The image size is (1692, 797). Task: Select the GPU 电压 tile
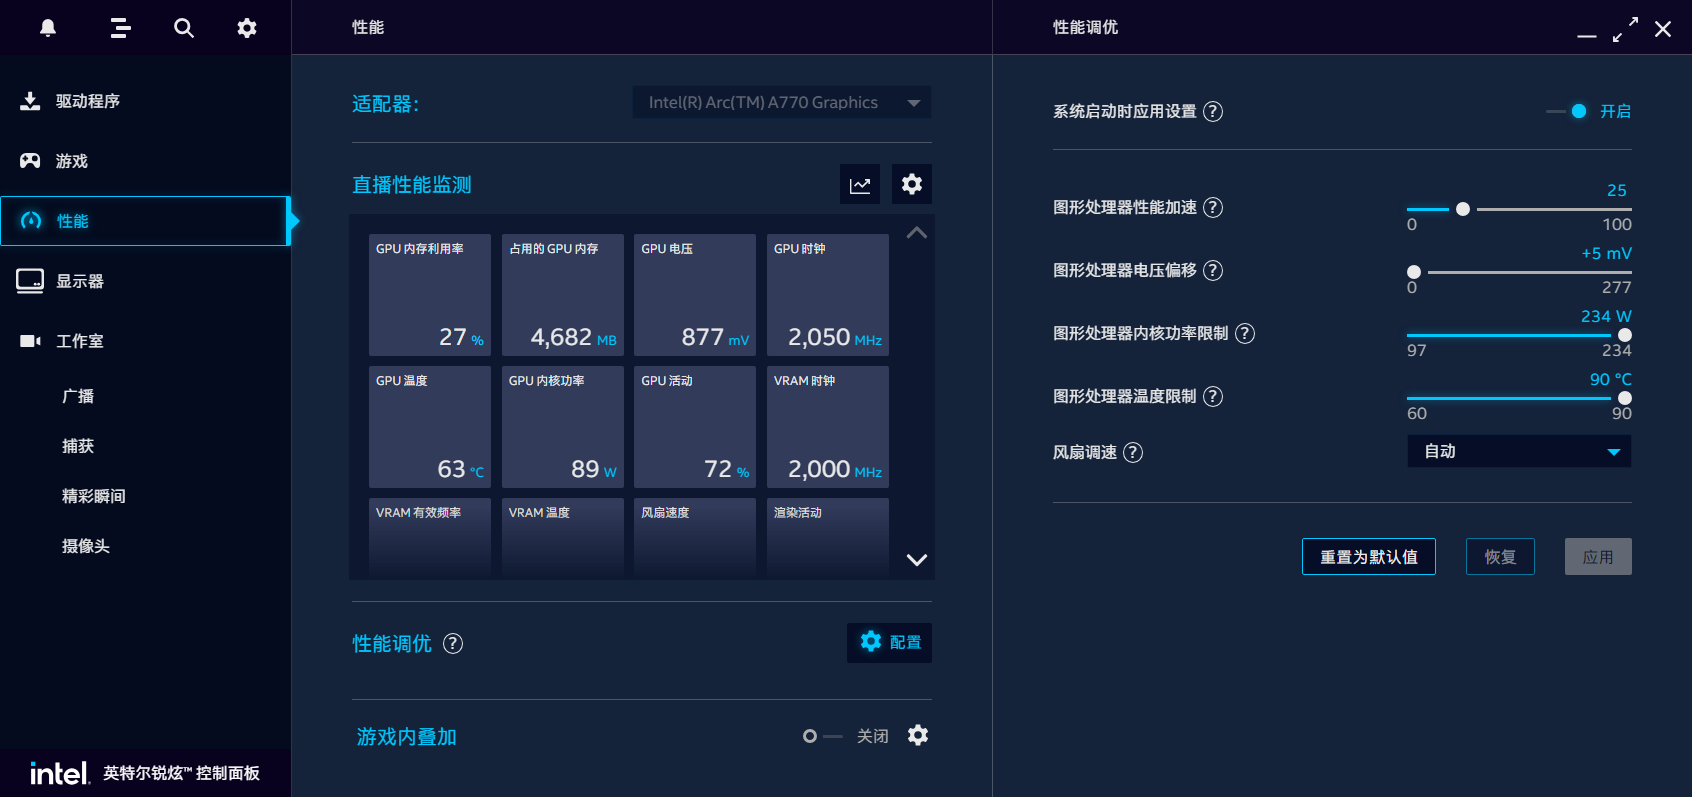(695, 295)
